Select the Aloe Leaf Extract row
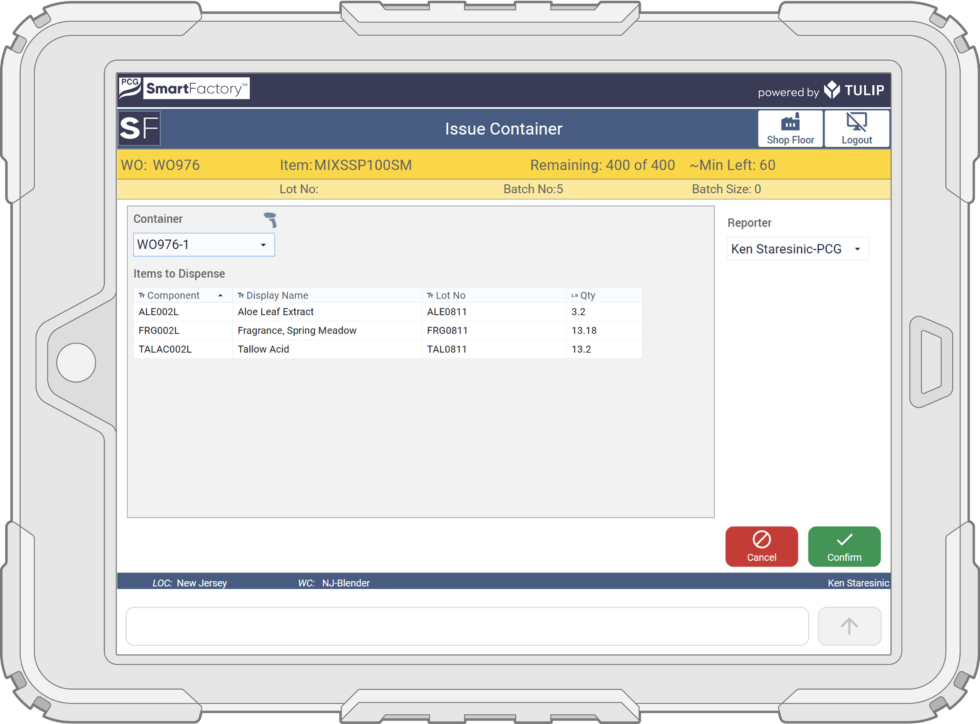Screen dimensions: 980x724 [x=330, y=312]
